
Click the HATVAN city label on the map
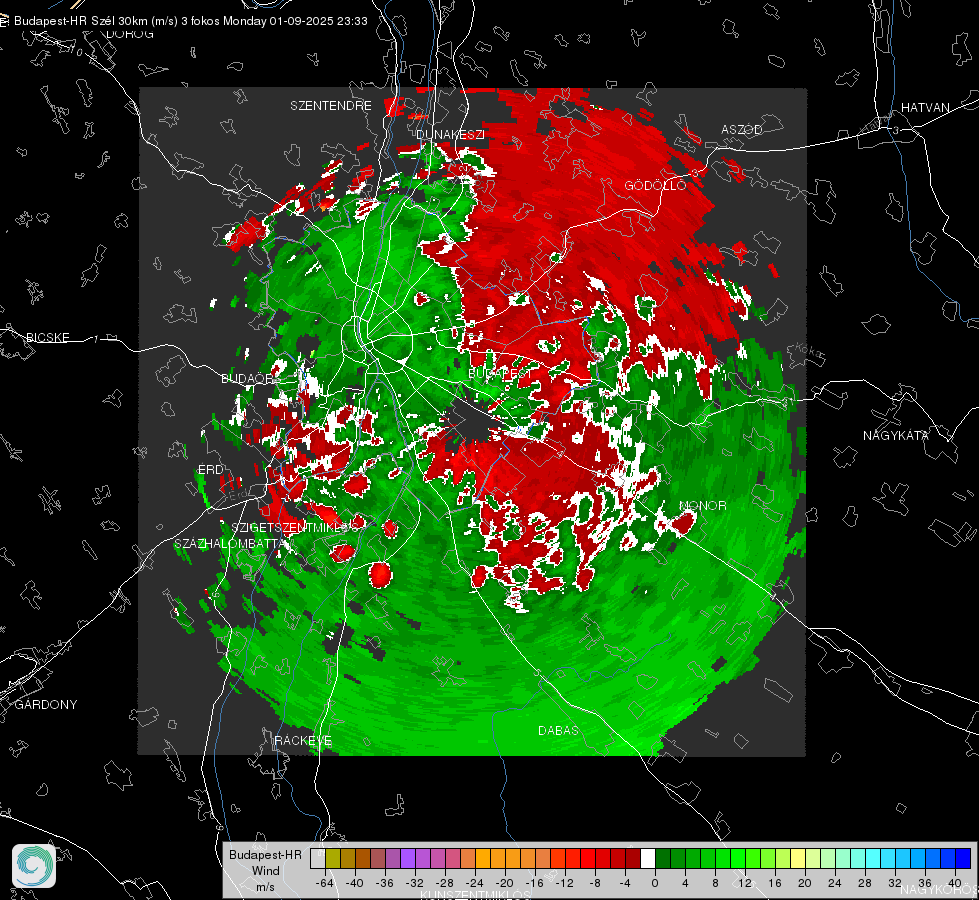tap(925, 108)
